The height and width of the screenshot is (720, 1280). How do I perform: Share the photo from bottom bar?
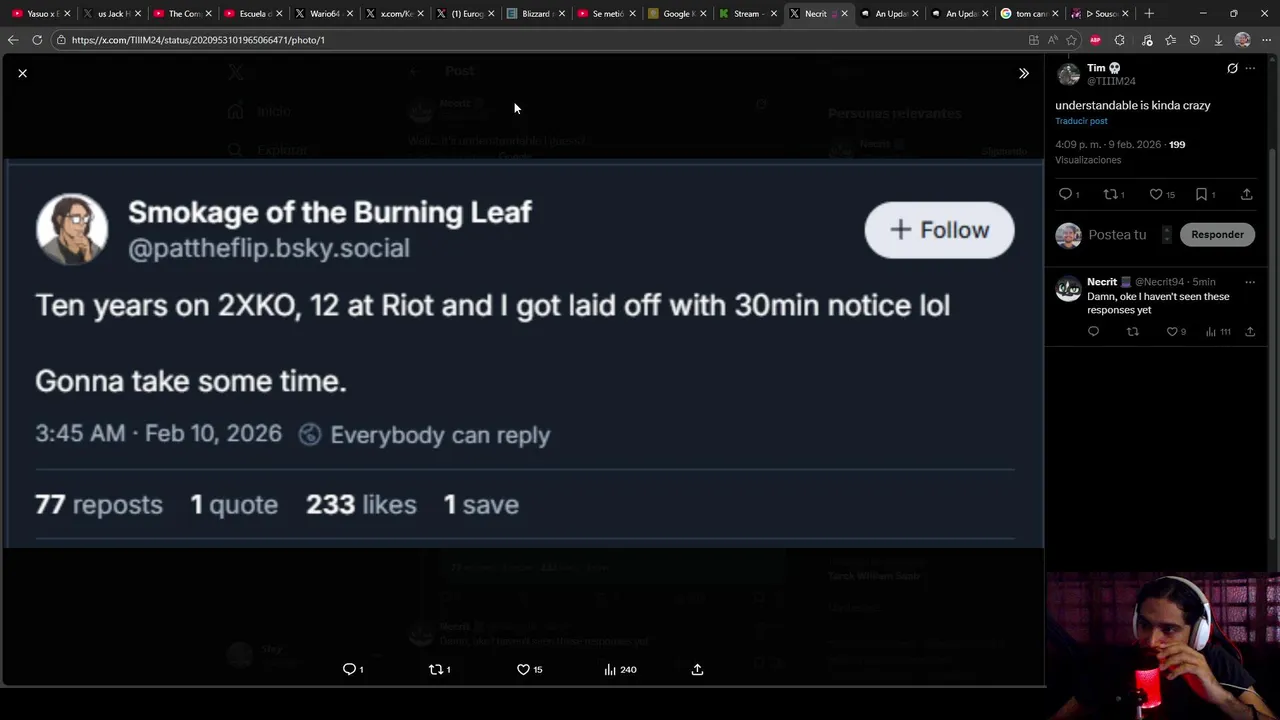pos(697,669)
